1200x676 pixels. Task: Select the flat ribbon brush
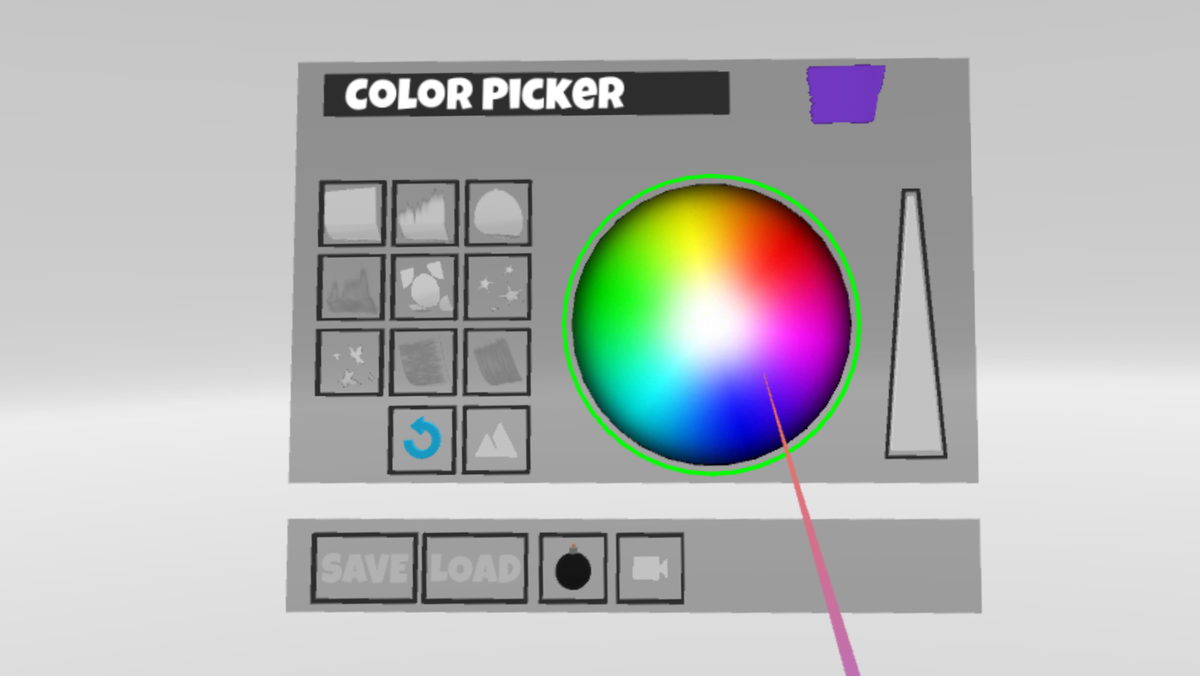(x=352, y=212)
